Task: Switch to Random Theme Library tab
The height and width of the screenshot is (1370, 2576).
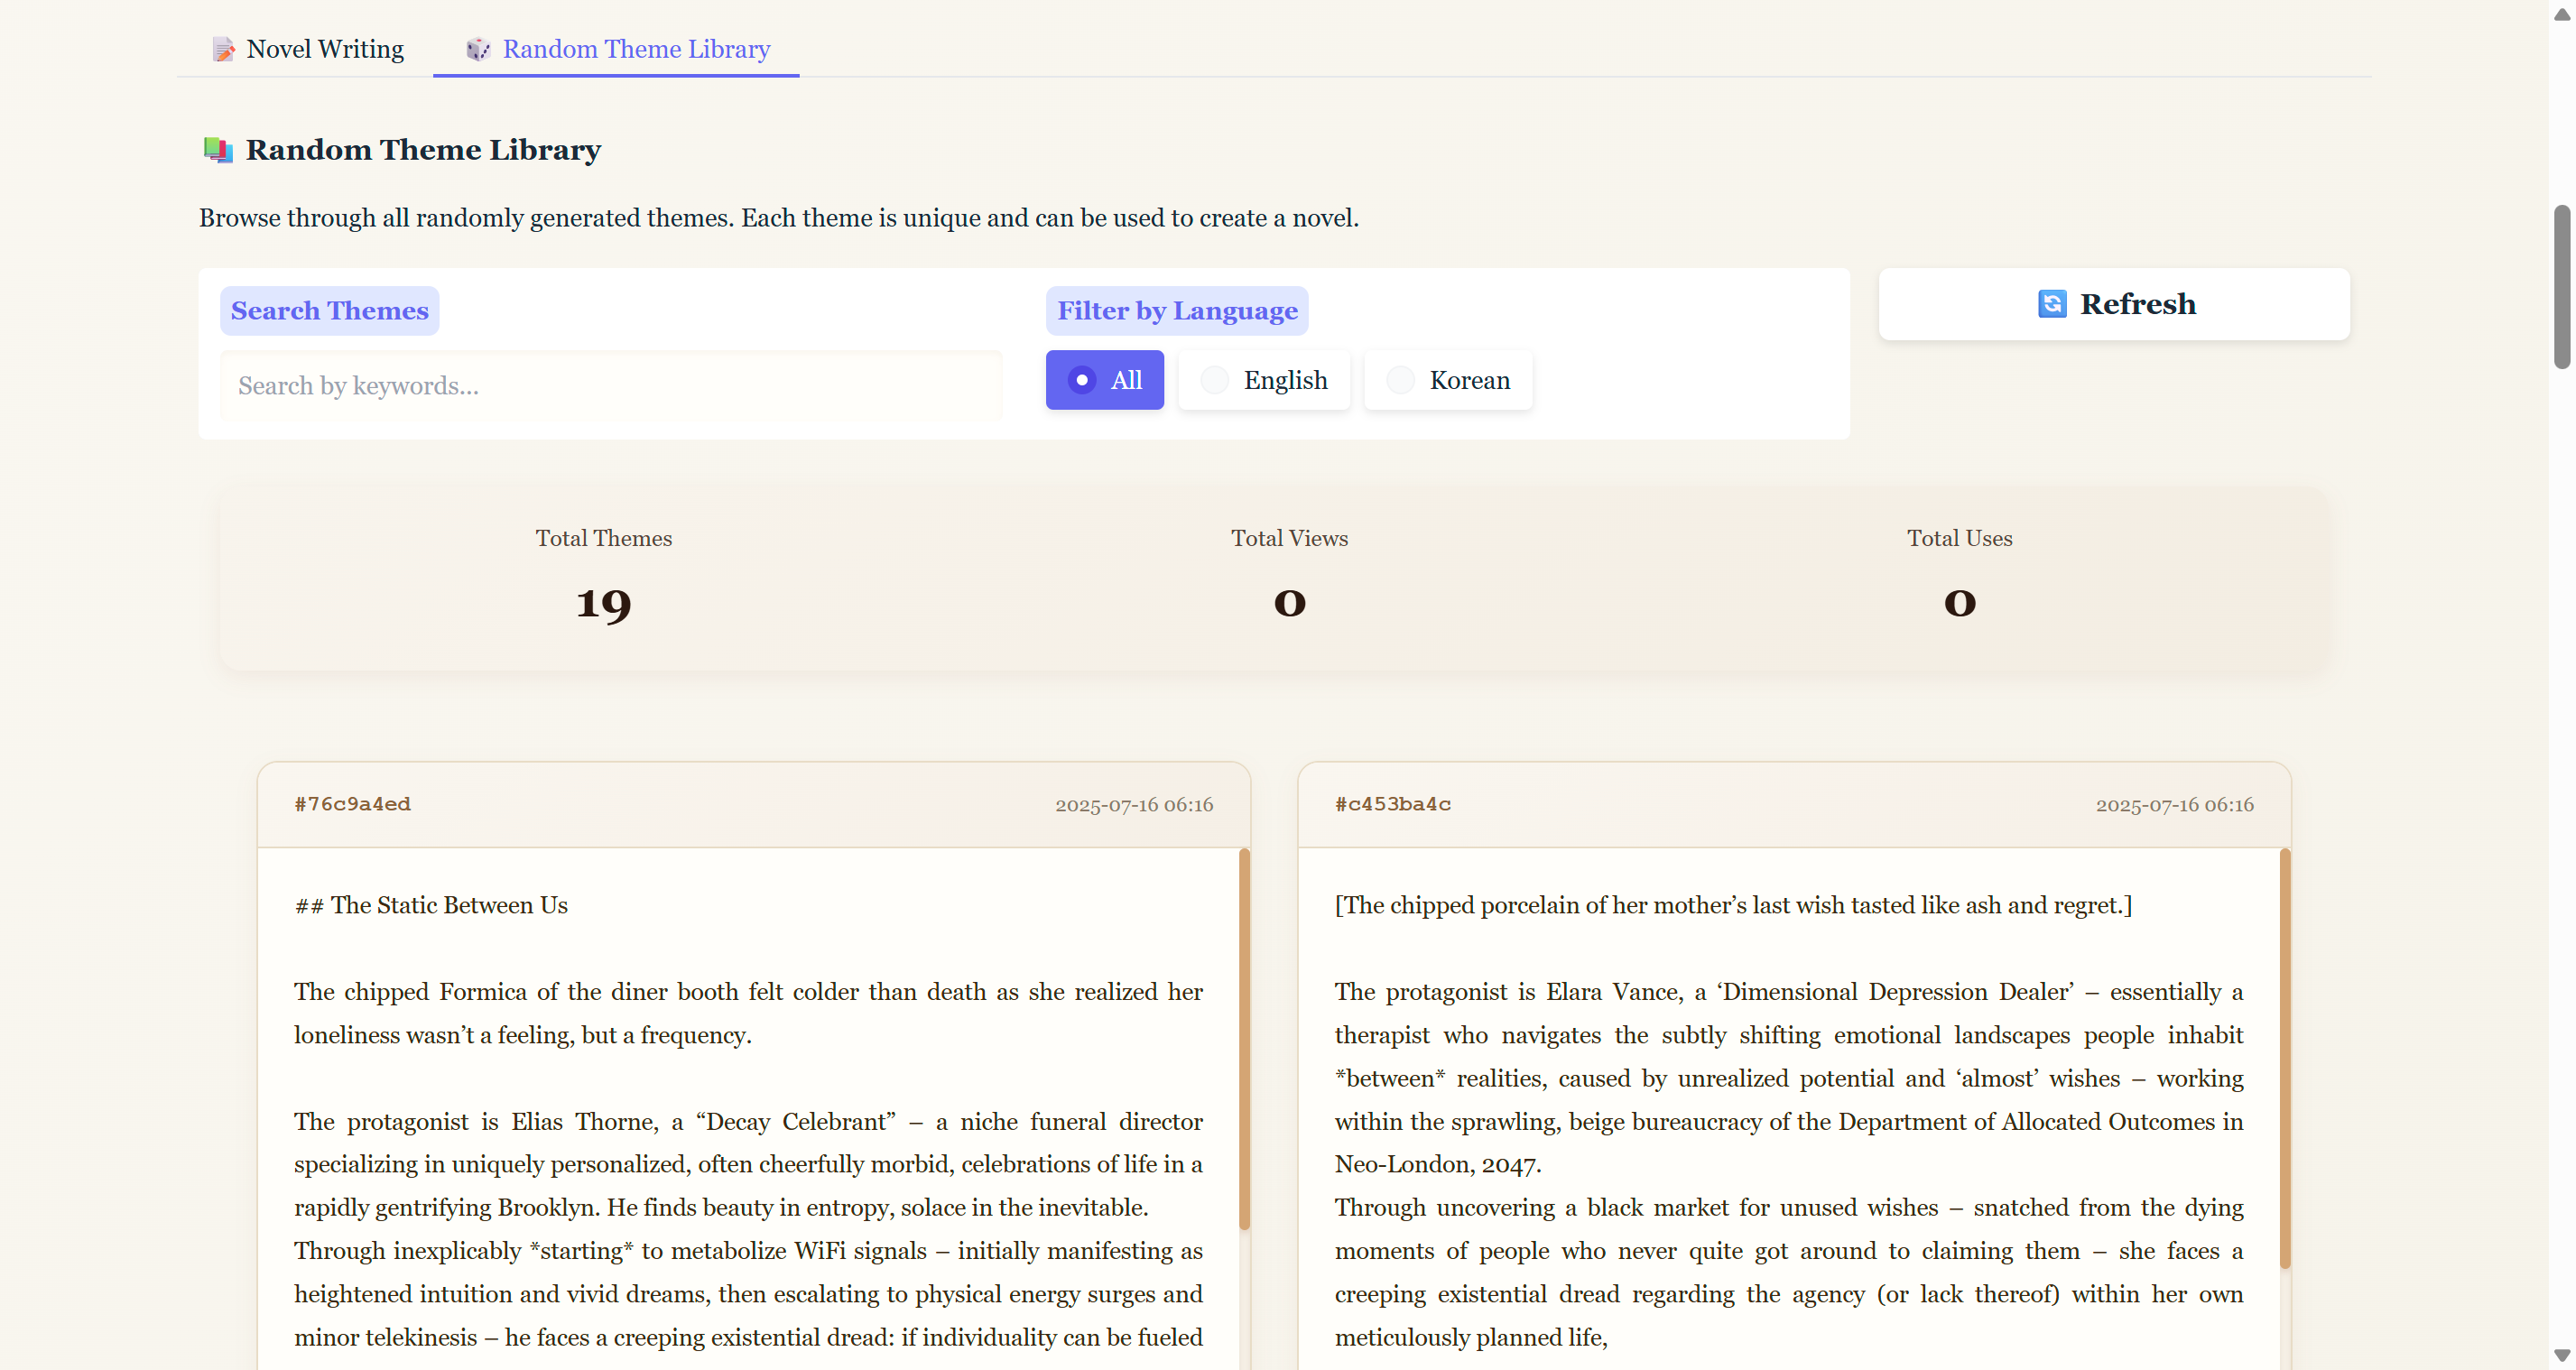Action: coord(616,48)
